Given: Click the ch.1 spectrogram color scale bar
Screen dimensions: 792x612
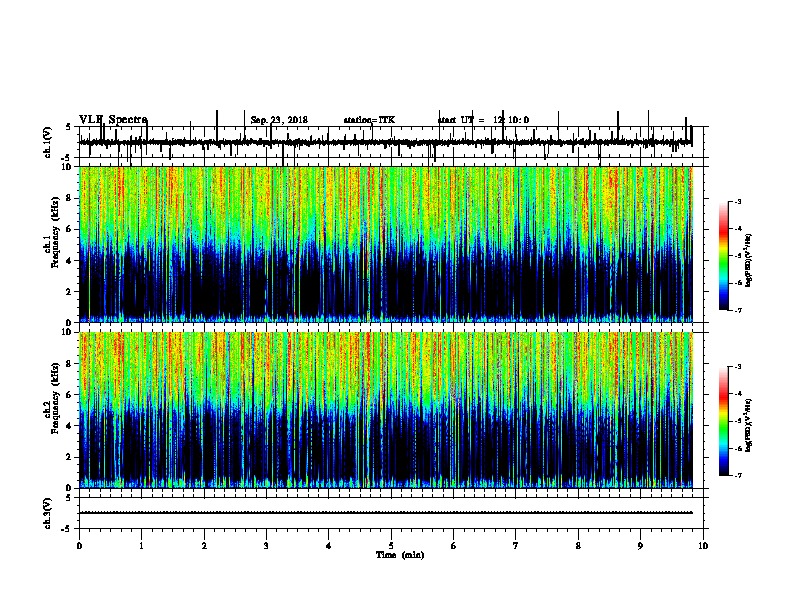Looking at the screenshot, I should tap(724, 255).
